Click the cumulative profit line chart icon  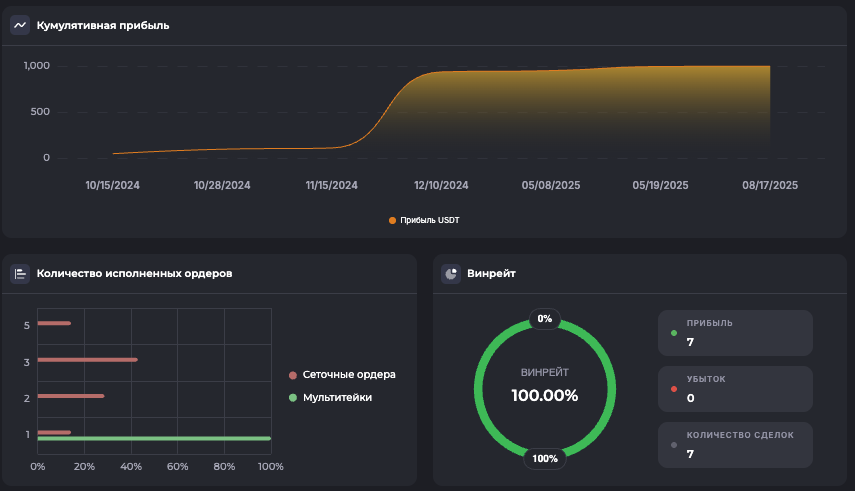click(20, 25)
